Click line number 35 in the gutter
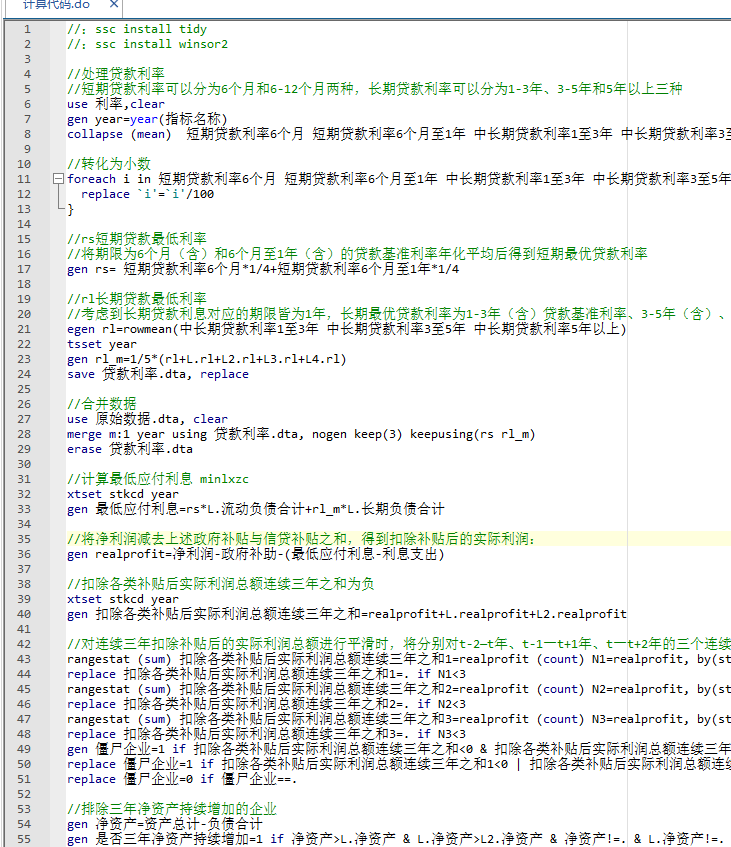The height and width of the screenshot is (847, 731). coord(24,539)
